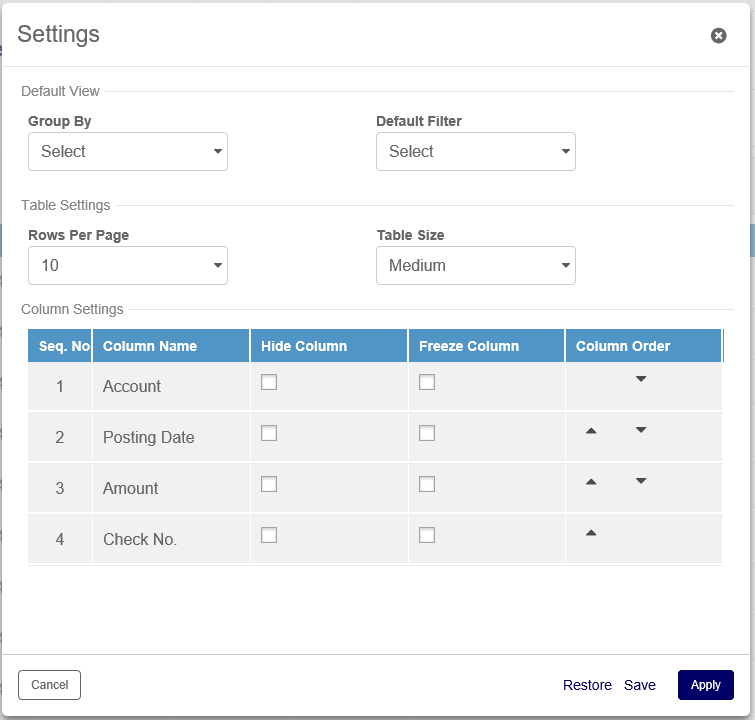Move Account column down in order
This screenshot has width=755, height=720.
click(x=641, y=379)
